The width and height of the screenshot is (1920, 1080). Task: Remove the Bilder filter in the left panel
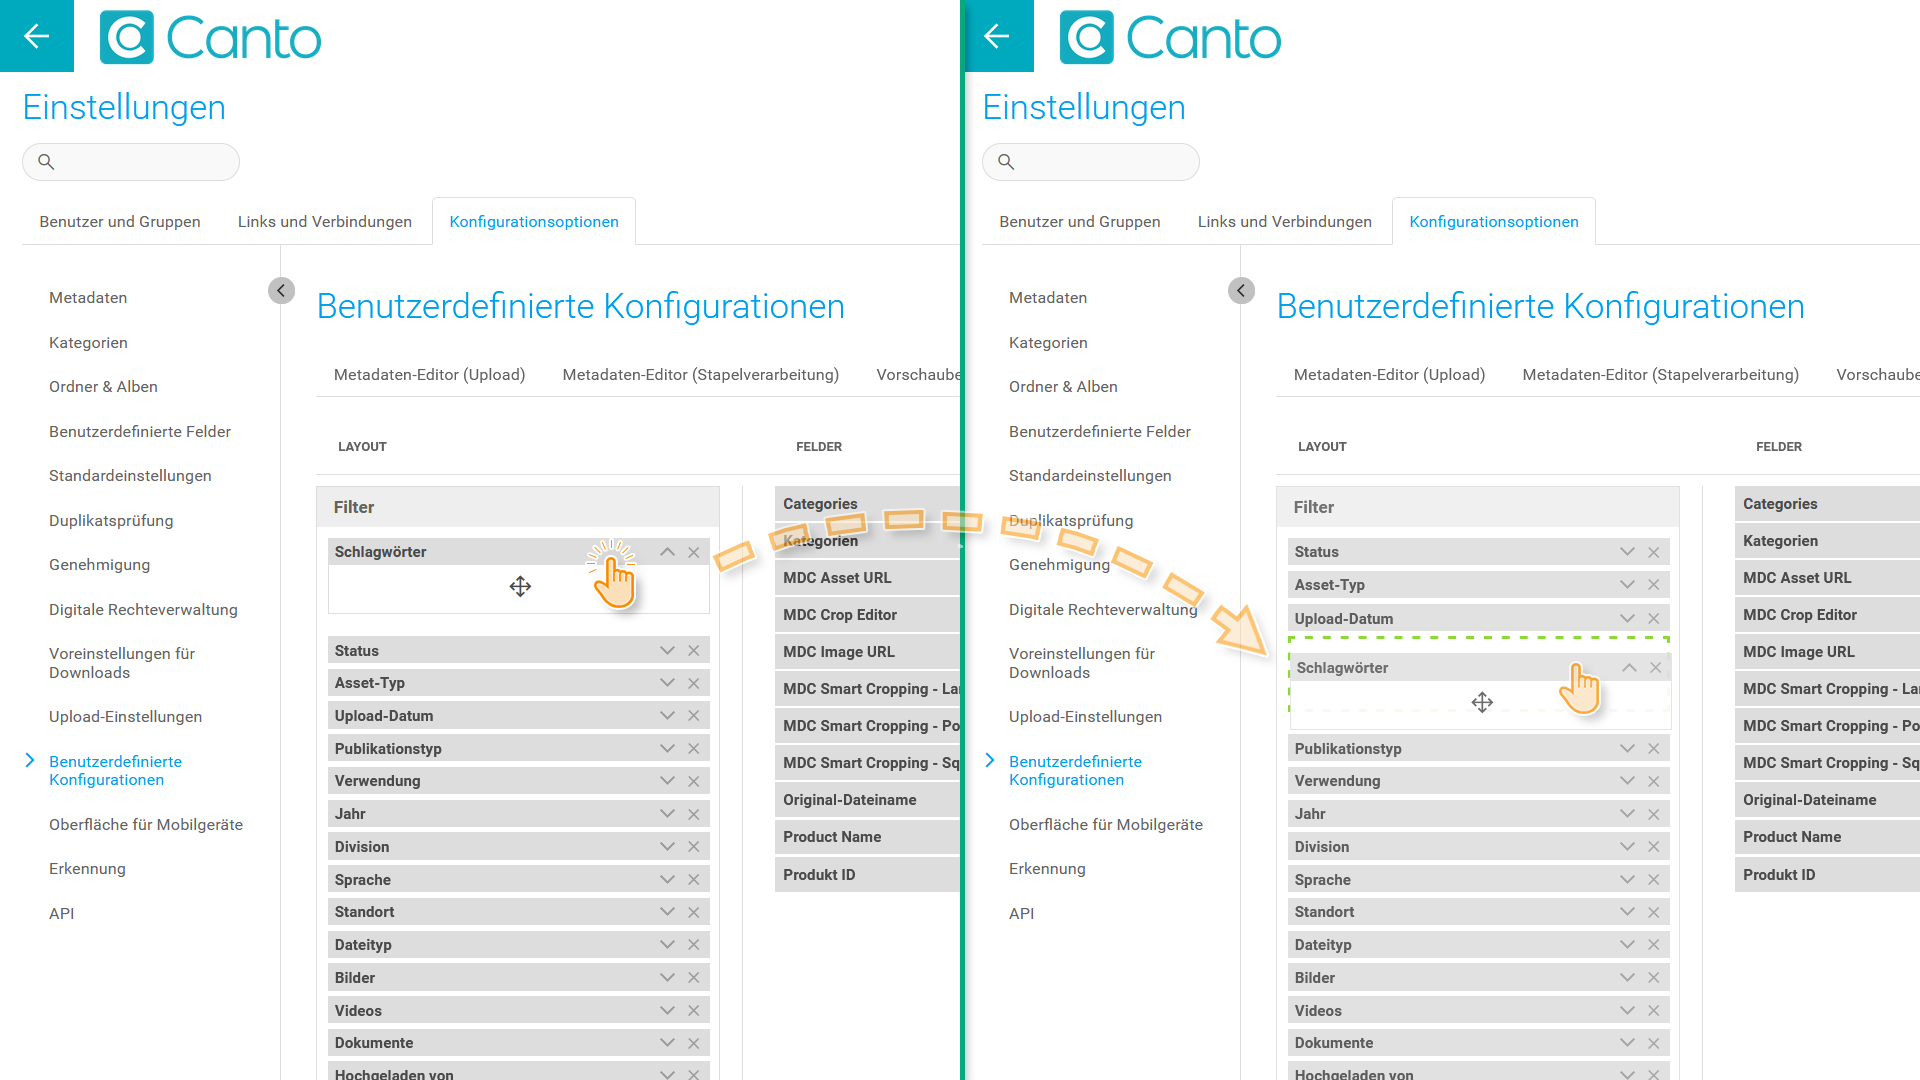tap(694, 978)
